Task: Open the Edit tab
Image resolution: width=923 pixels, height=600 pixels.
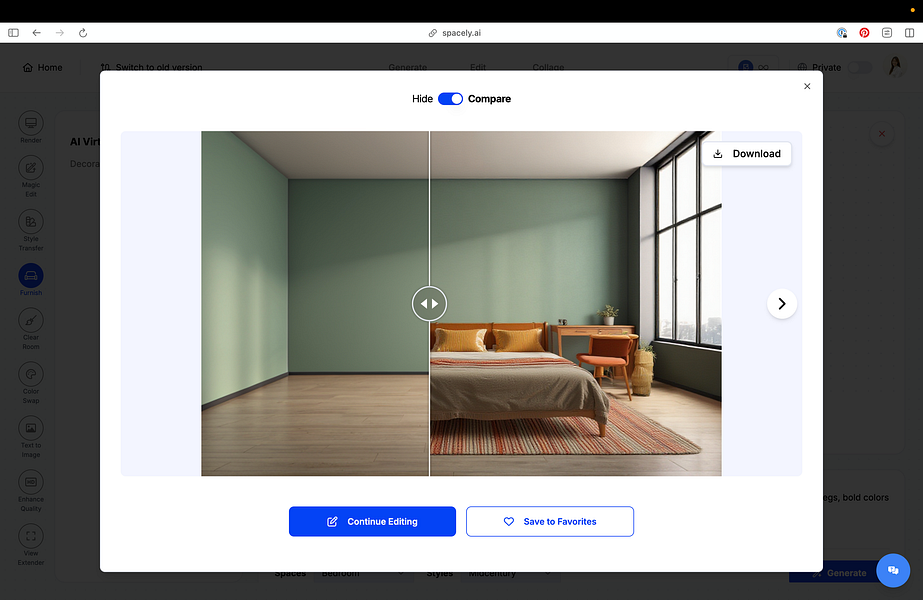Action: click(x=478, y=68)
